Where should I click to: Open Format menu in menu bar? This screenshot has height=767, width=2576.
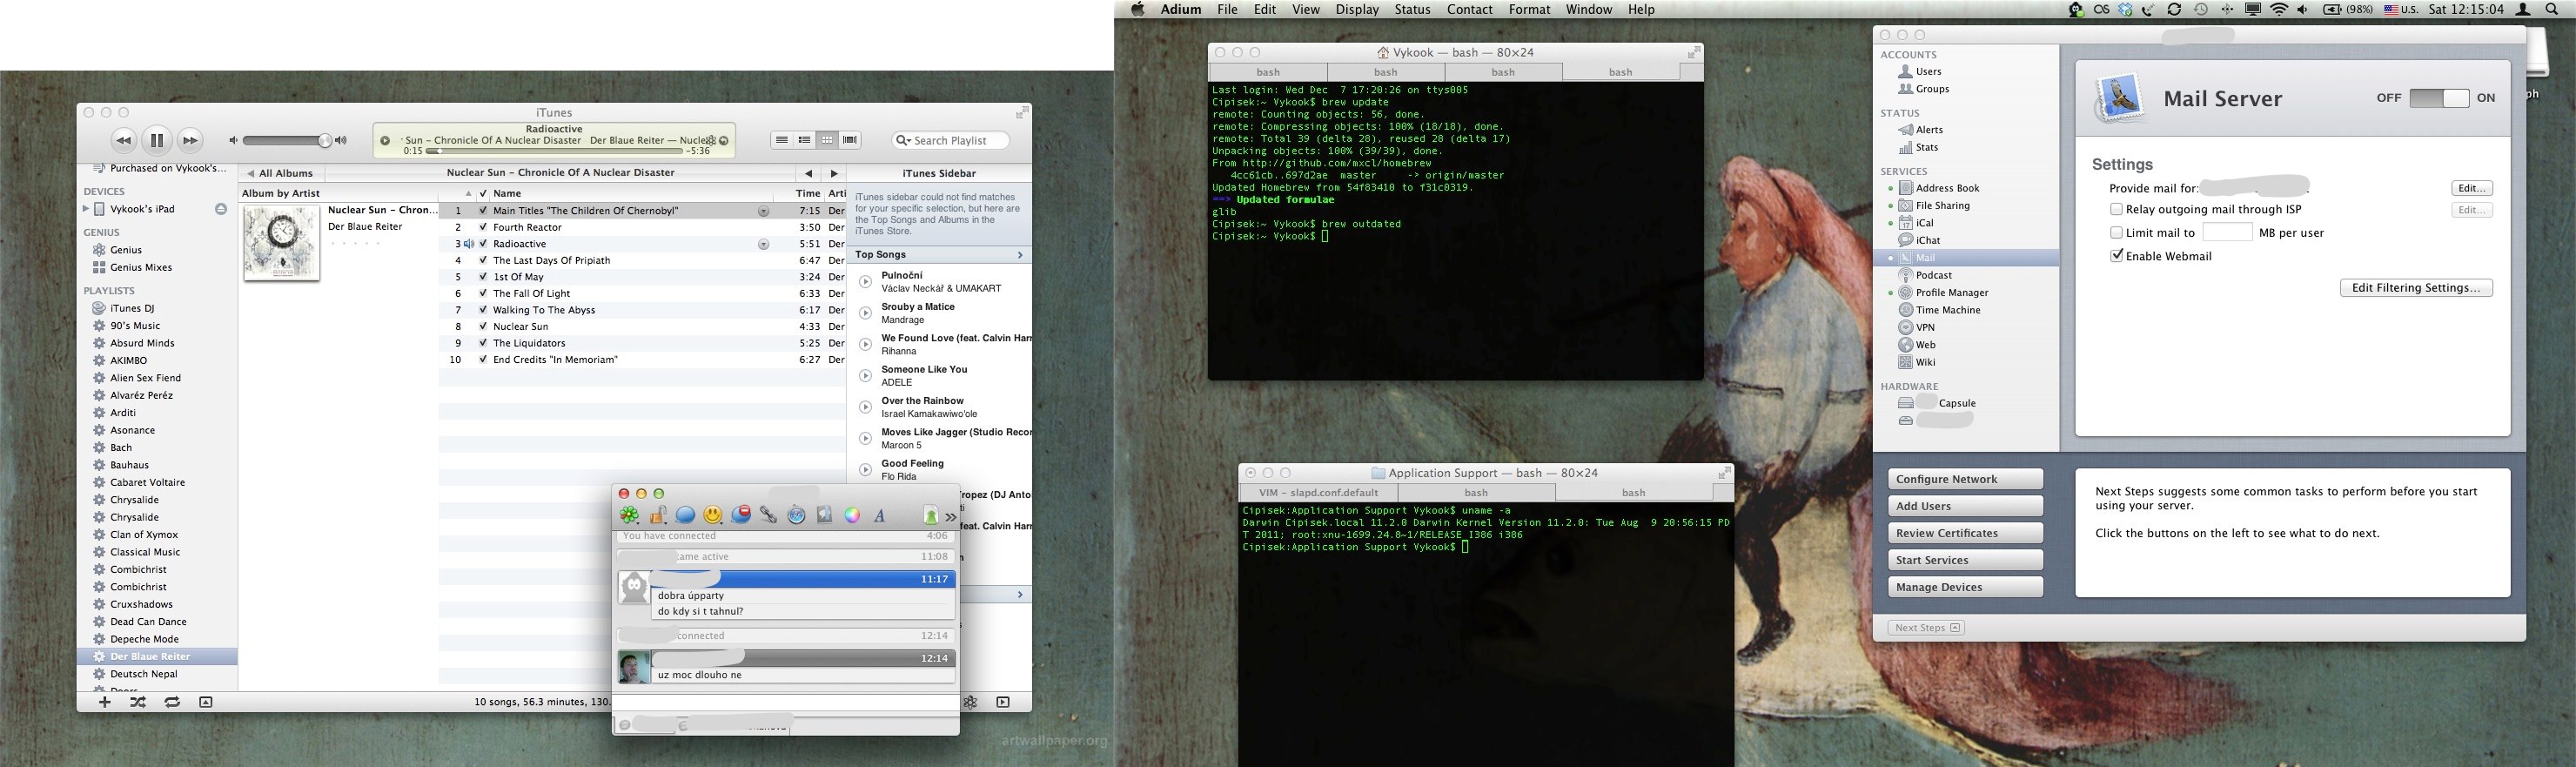pyautogui.click(x=1529, y=9)
